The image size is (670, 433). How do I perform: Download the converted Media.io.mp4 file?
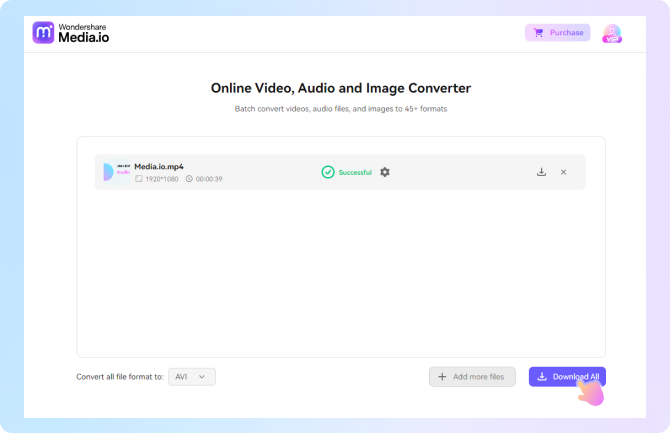tap(541, 172)
